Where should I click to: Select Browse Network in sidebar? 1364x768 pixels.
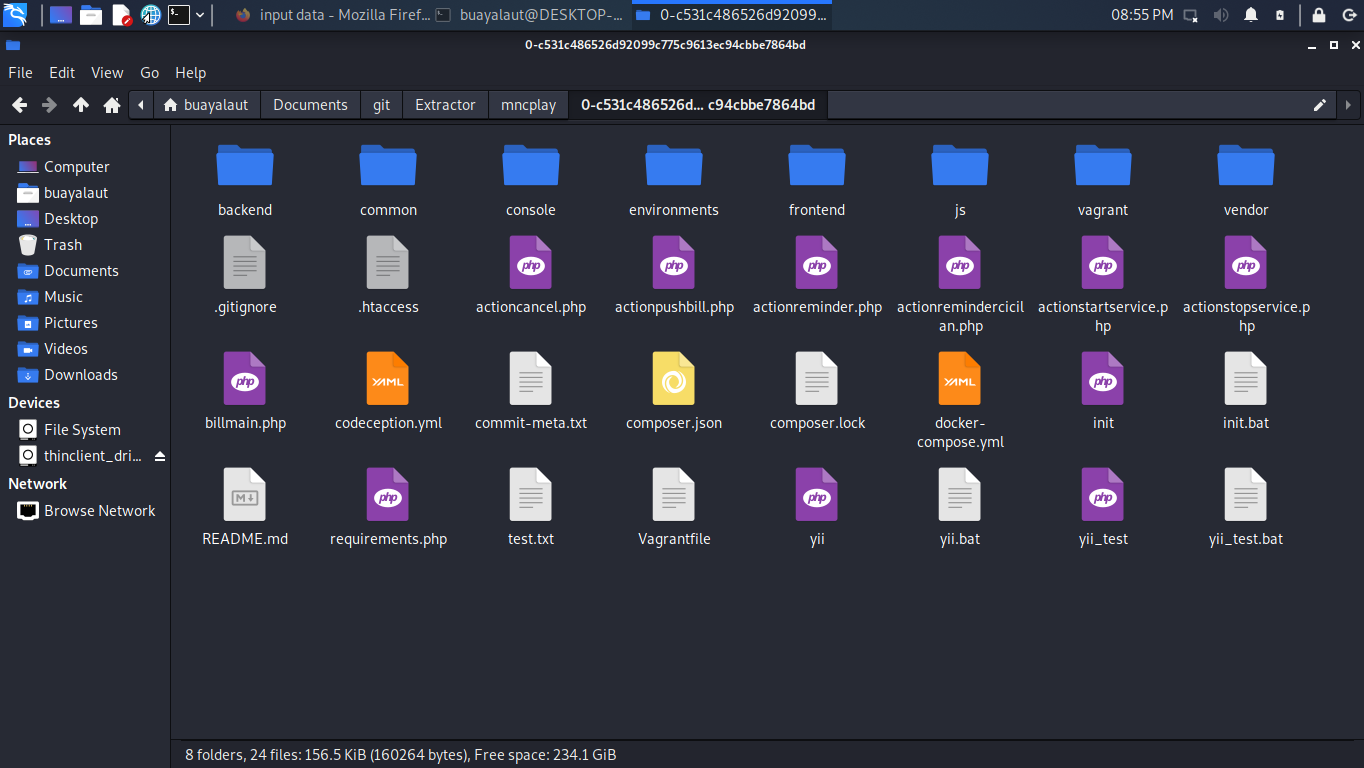click(x=99, y=511)
